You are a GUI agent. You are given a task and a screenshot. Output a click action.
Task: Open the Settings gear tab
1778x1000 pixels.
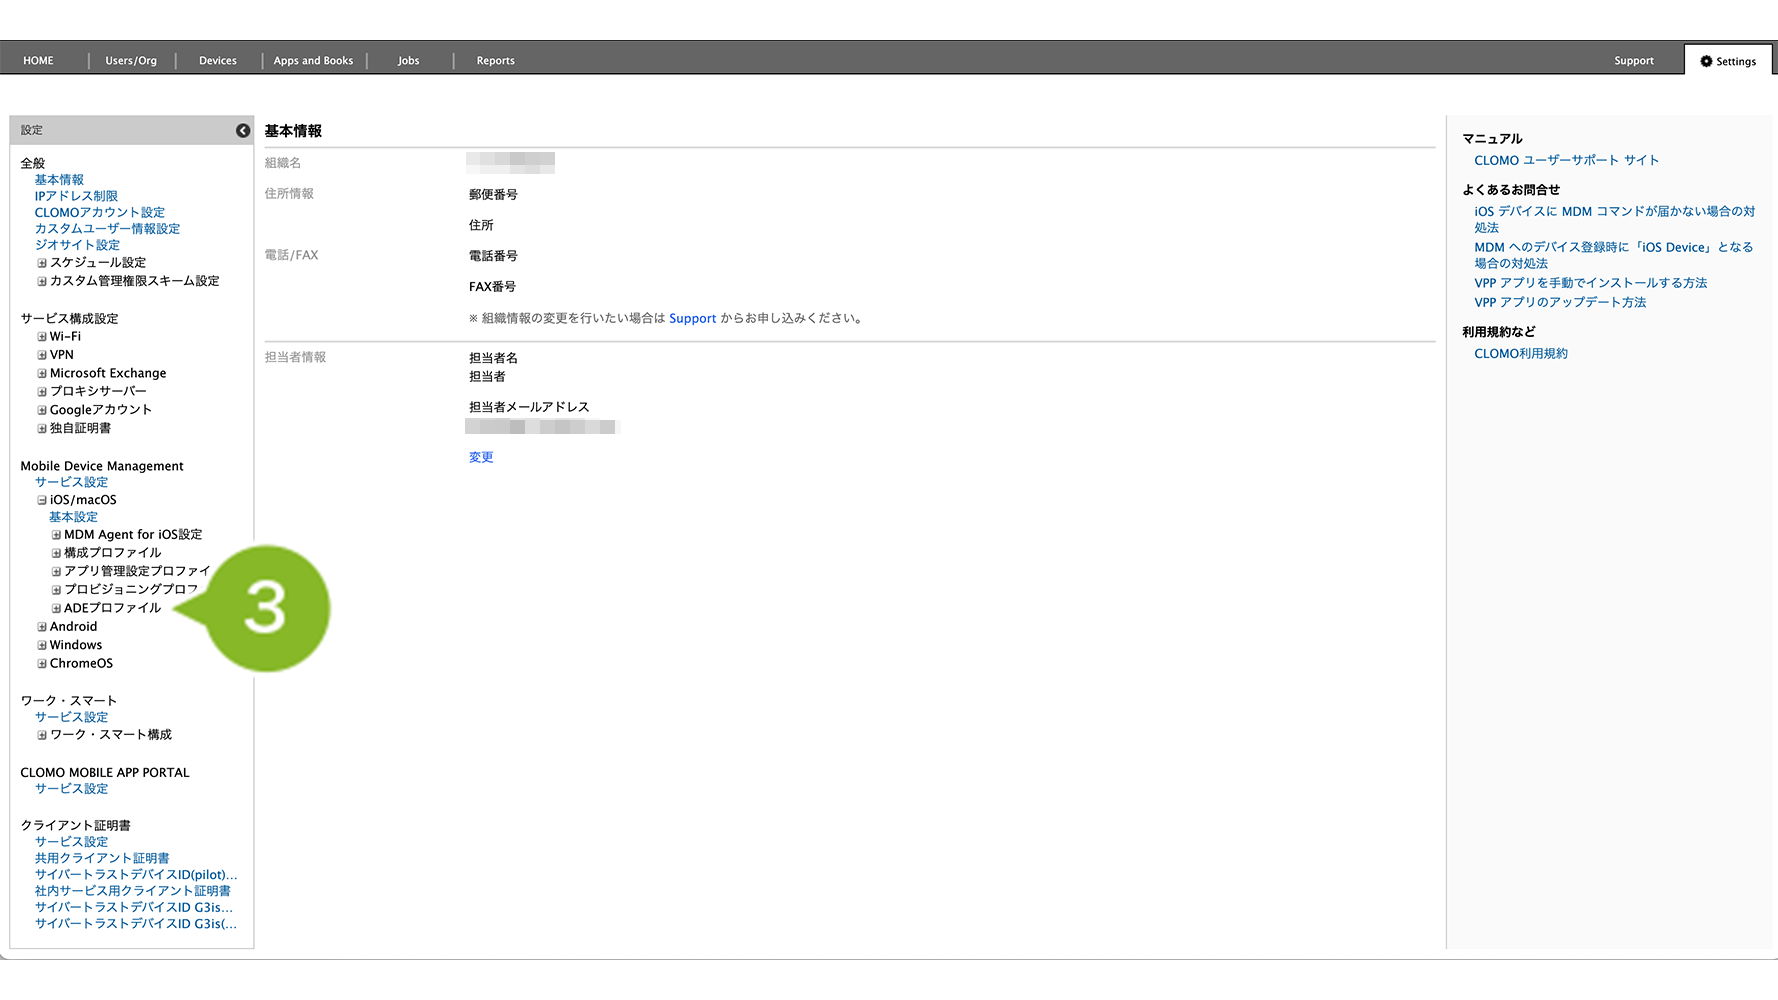pyautogui.click(x=1728, y=61)
